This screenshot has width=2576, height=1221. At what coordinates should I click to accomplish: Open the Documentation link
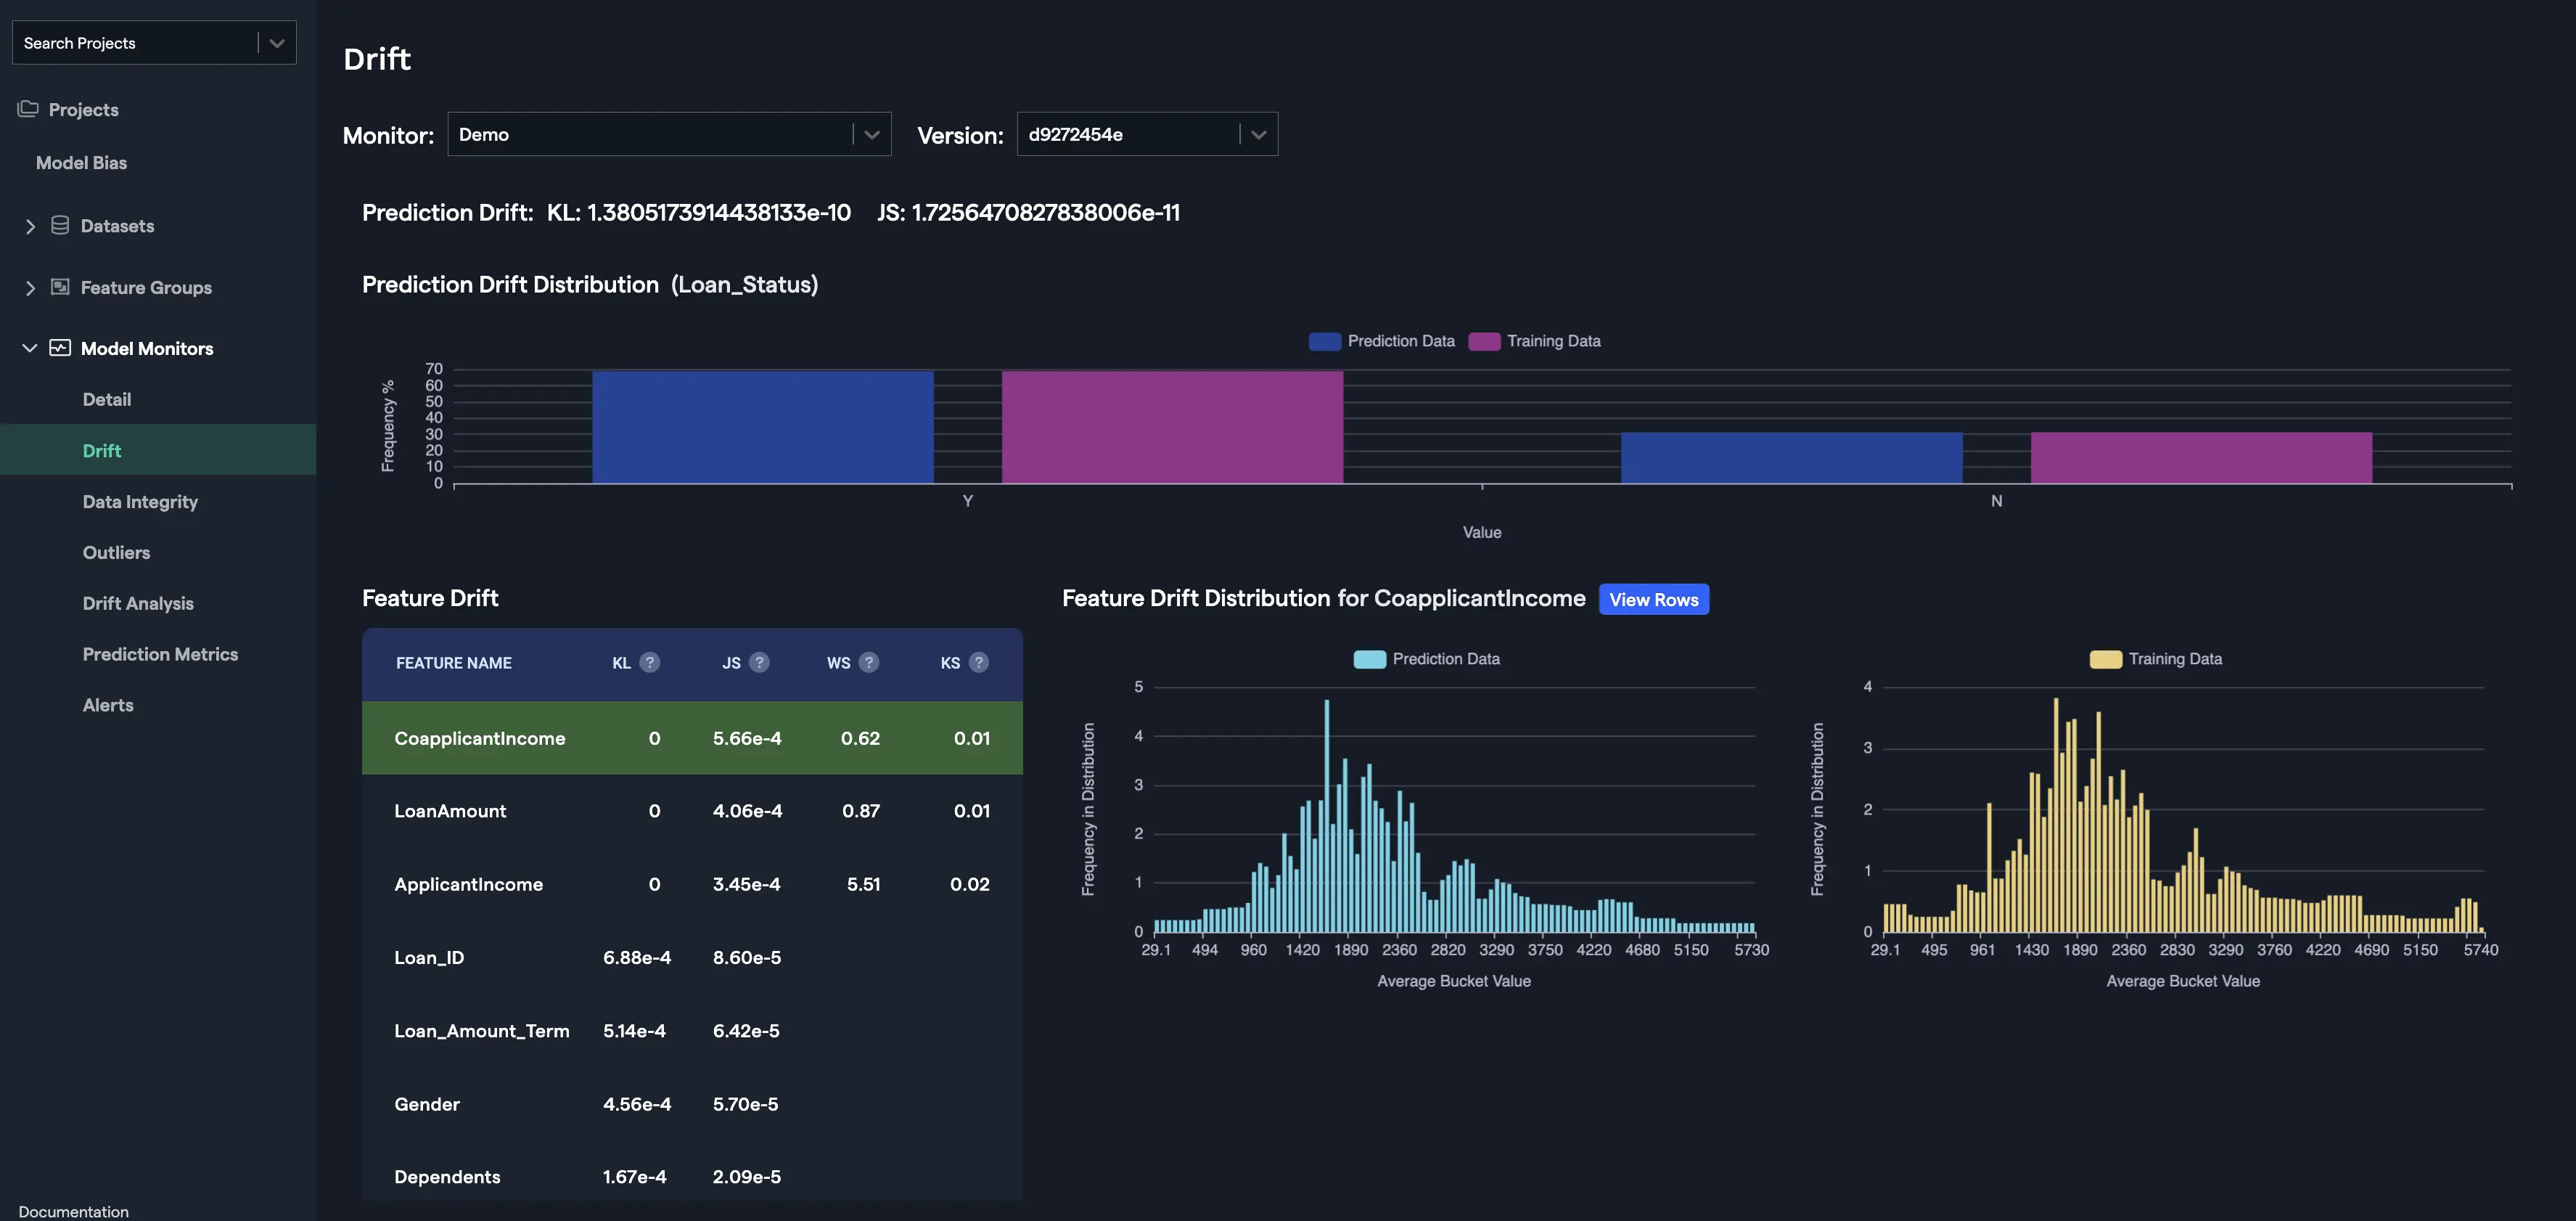[73, 1211]
